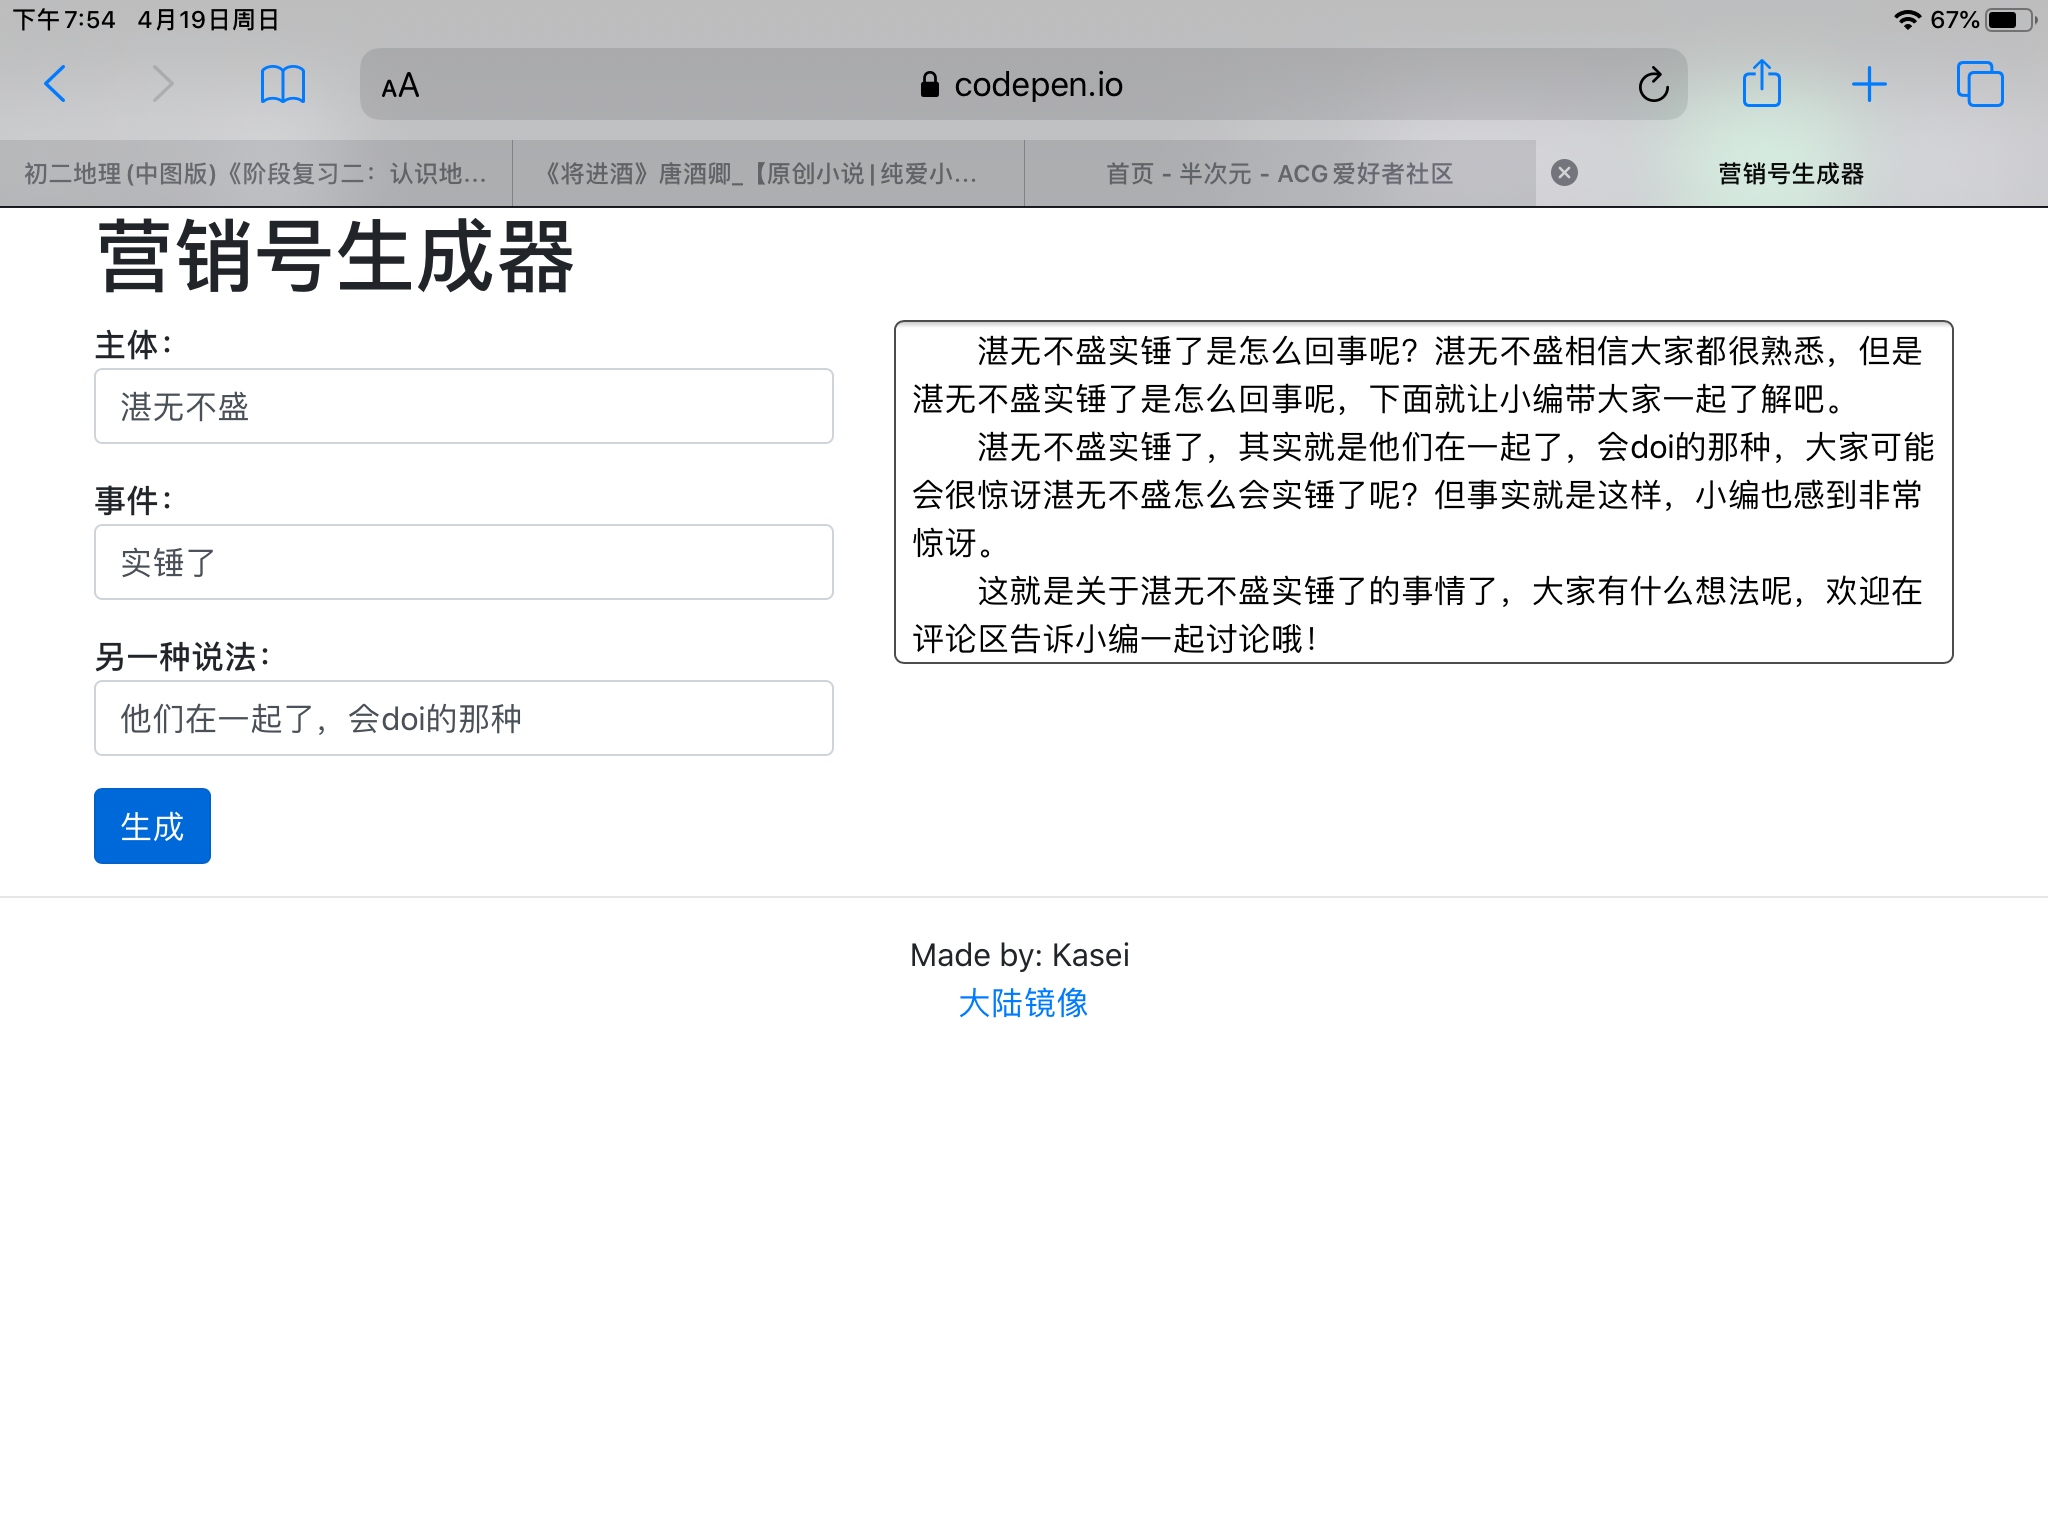Tap the Wi-Fi status icon
Image resolution: width=2048 pixels, height=1536 pixels.
pos(1908,20)
